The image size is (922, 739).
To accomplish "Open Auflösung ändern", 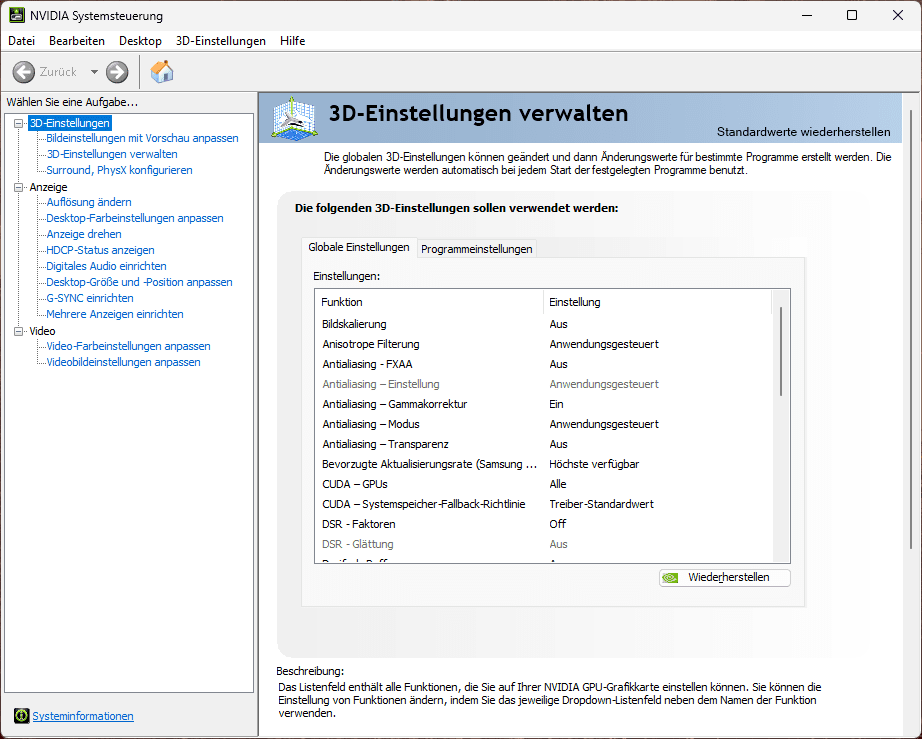I will pos(89,202).
